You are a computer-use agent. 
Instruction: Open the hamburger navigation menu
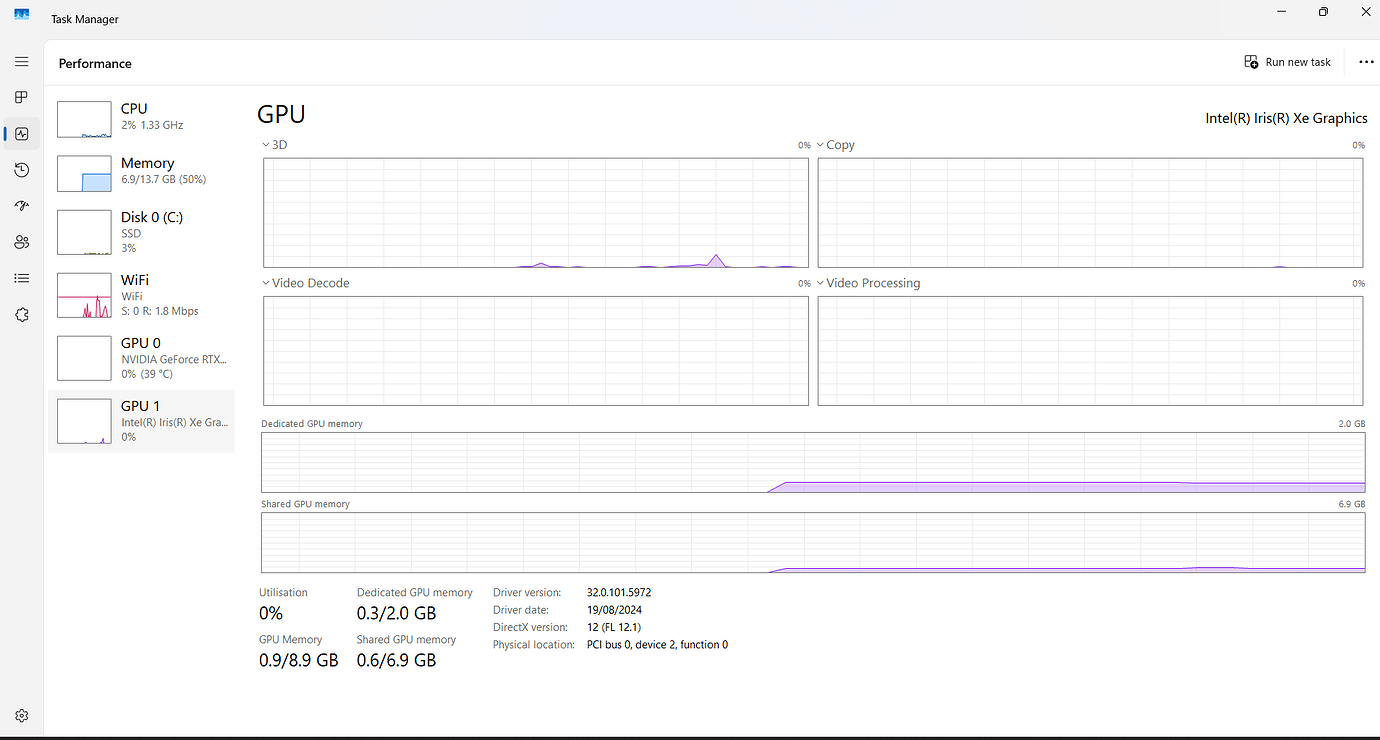21,62
